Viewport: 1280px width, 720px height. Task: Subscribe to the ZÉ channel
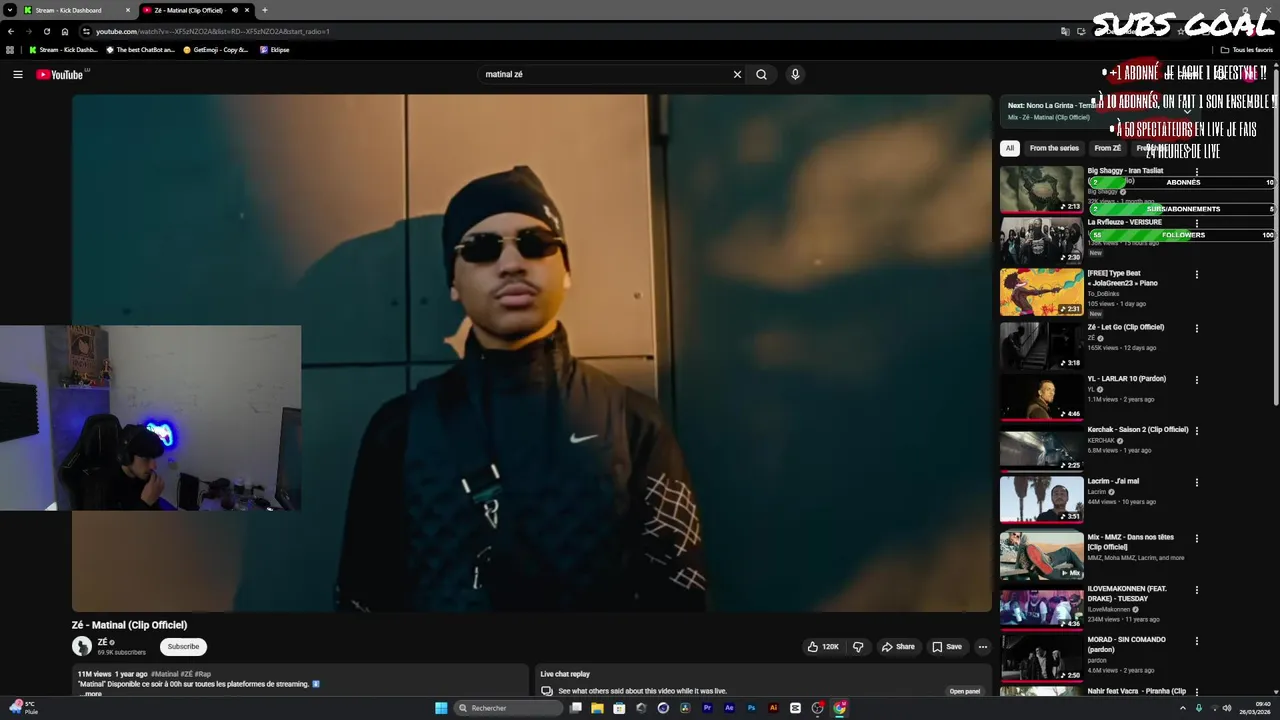click(183, 647)
